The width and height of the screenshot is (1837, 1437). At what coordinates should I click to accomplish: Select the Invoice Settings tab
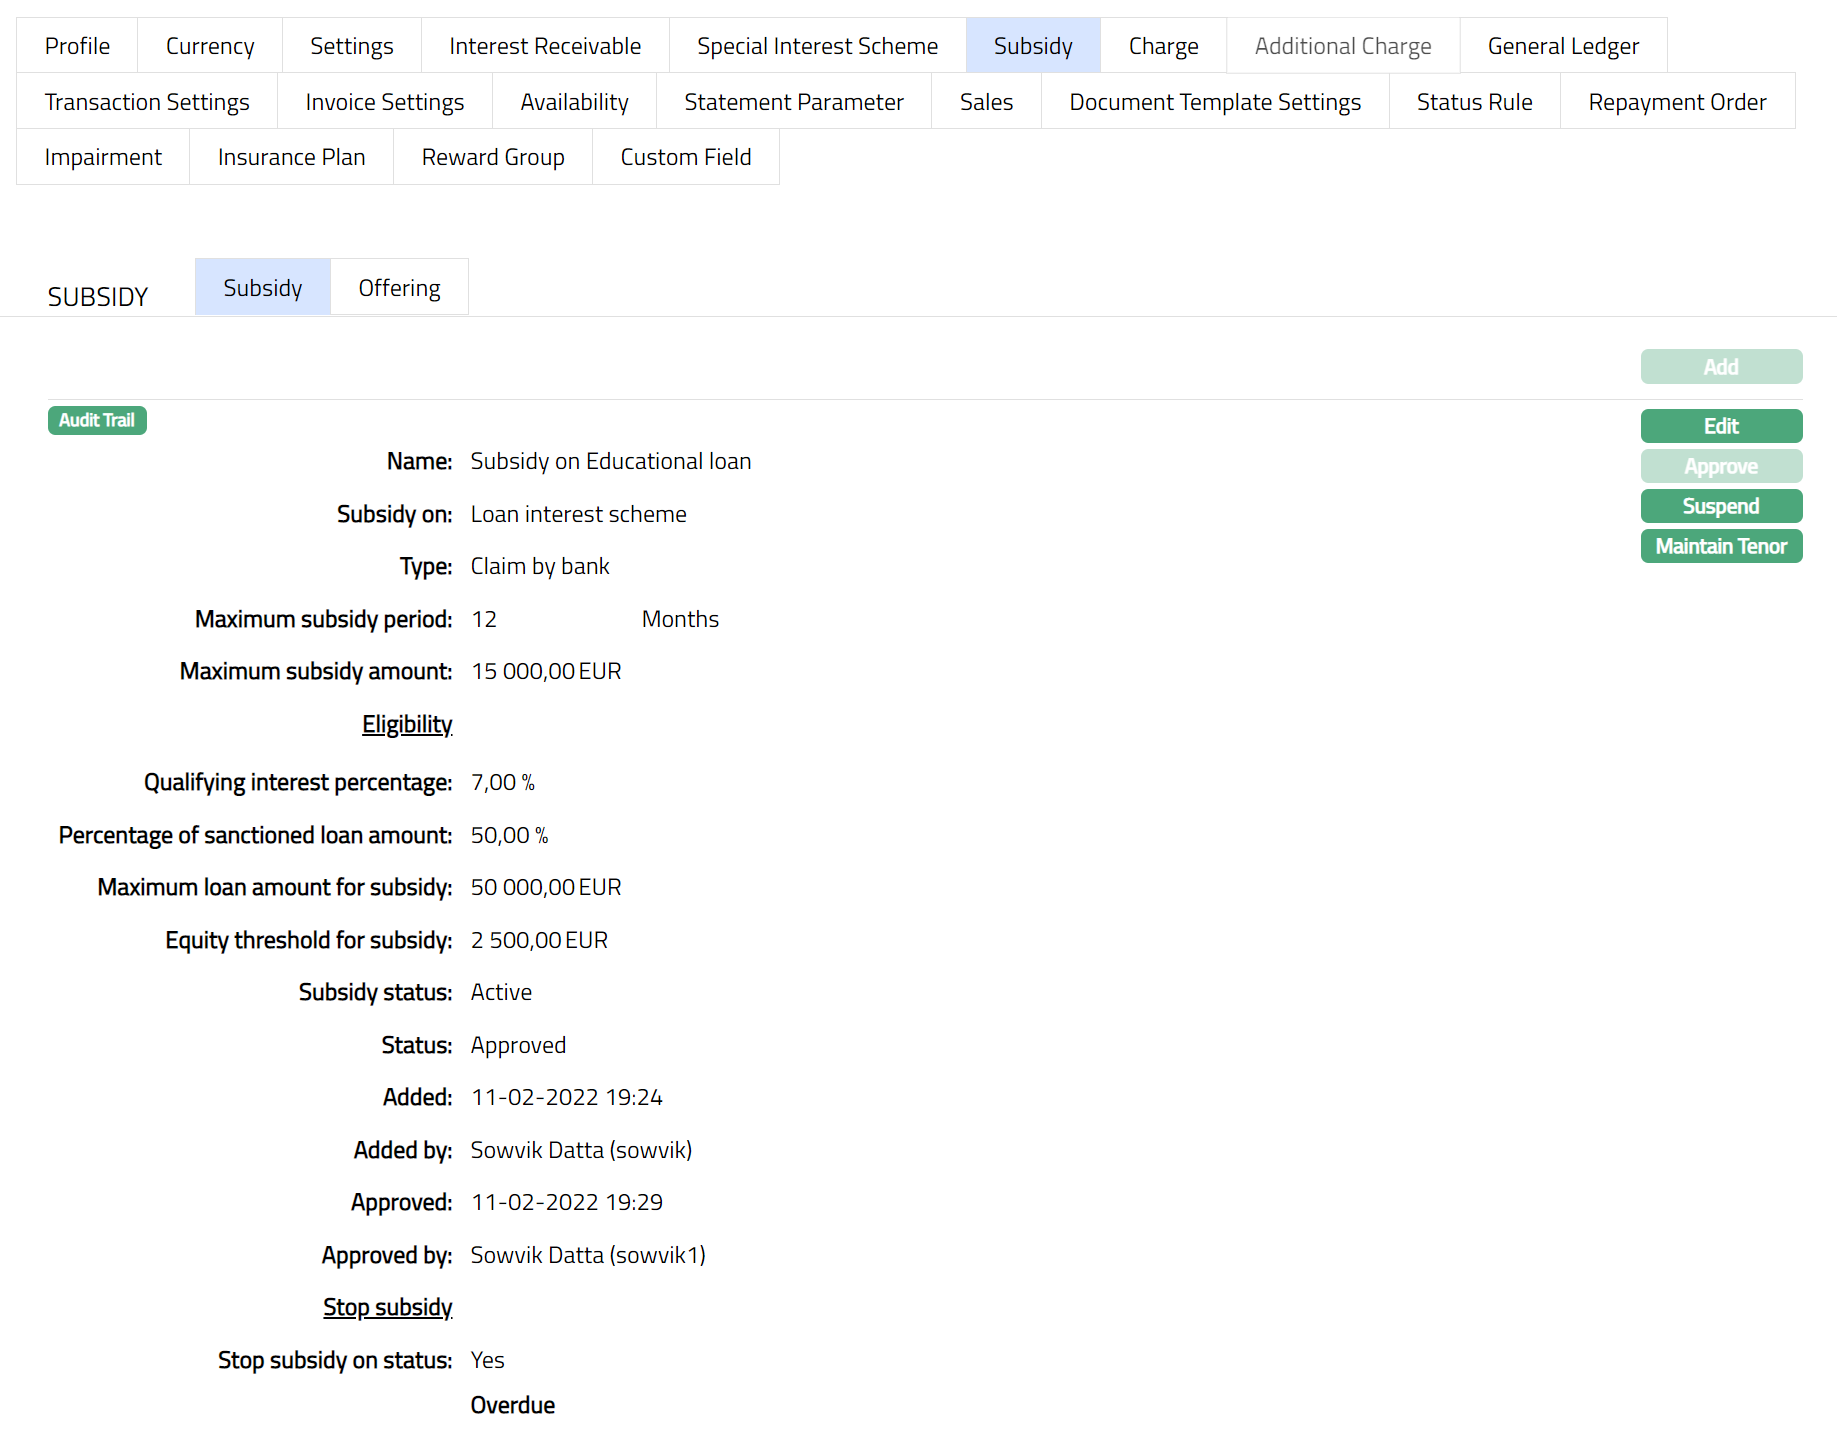pyautogui.click(x=384, y=102)
